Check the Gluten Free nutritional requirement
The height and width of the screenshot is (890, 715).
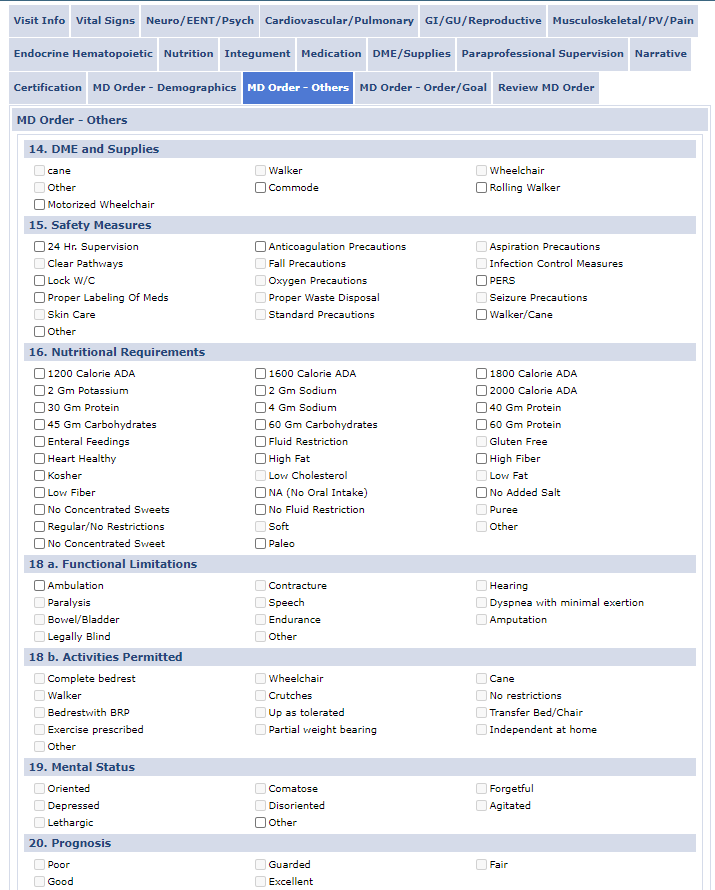coord(481,441)
